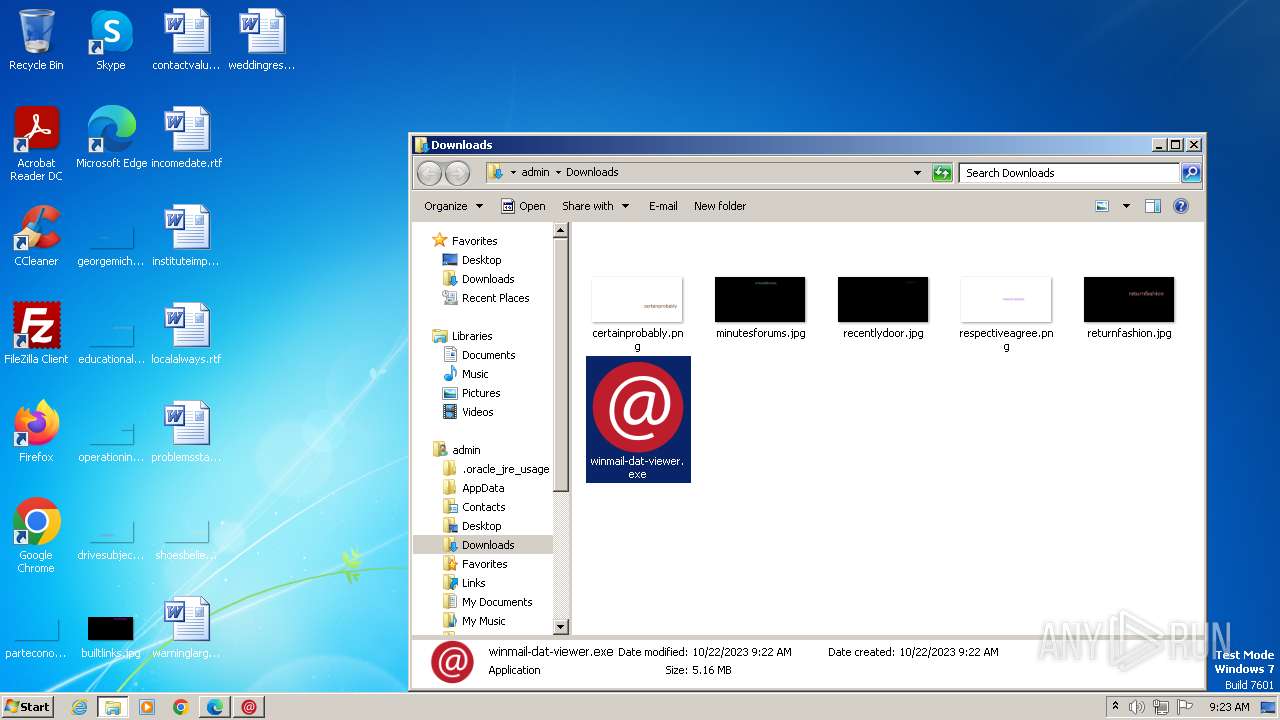Select the weddingres... Word document icon
Viewport: 1280px width, 720px height.
pos(262,40)
